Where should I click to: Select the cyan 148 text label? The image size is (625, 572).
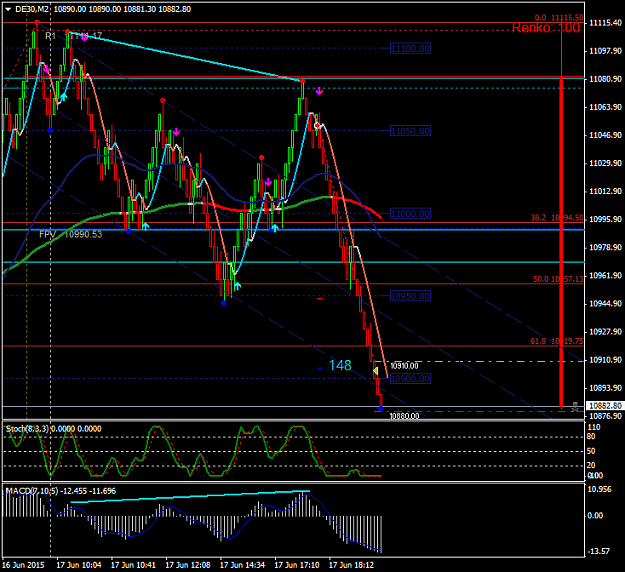(340, 365)
